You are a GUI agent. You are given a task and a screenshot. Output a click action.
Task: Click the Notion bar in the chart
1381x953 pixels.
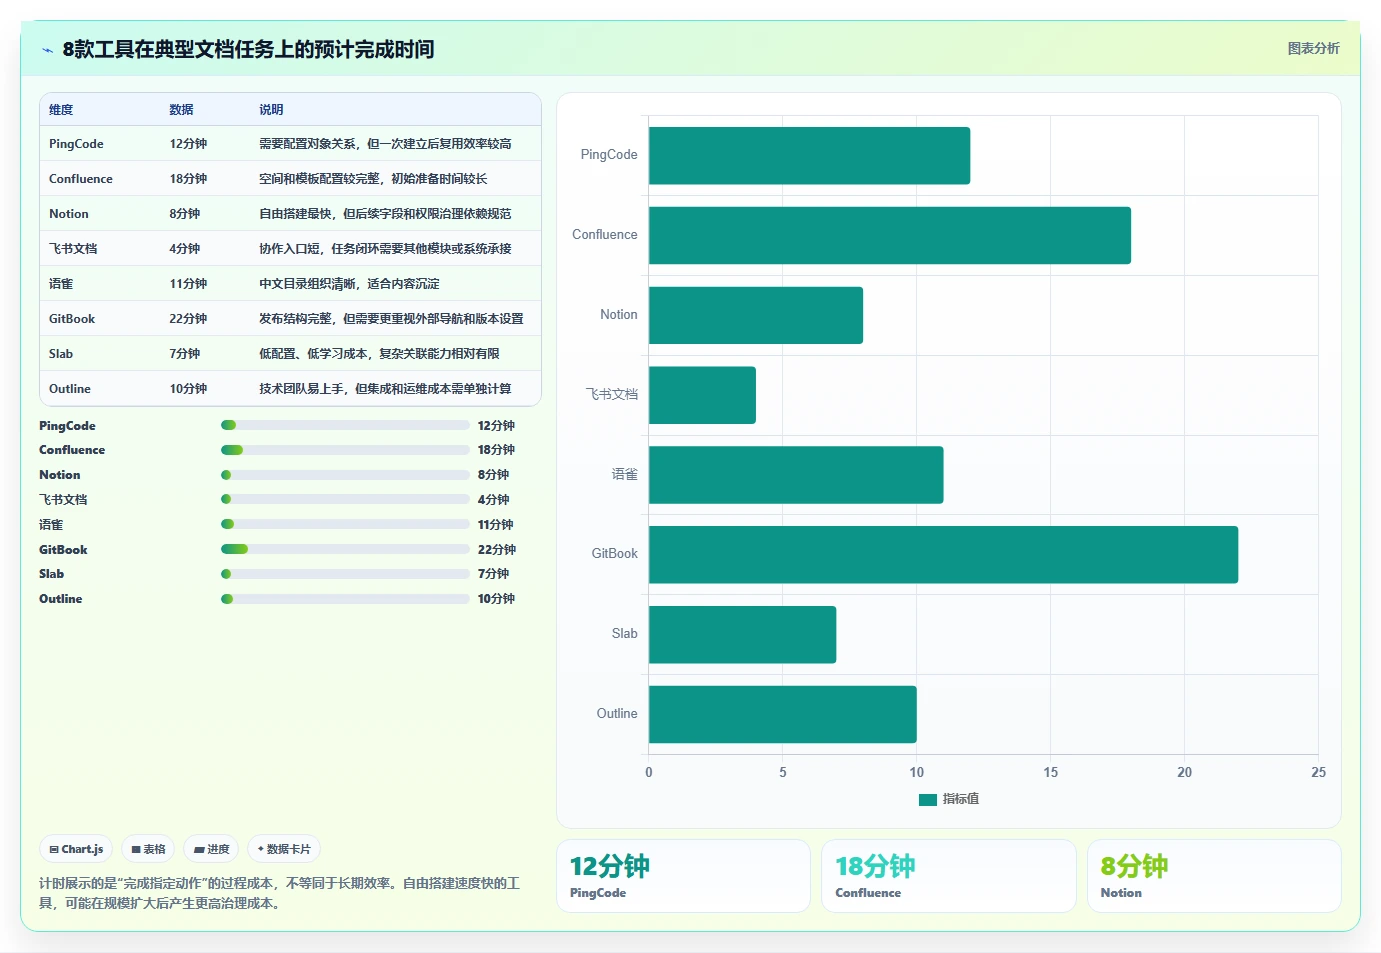click(x=756, y=315)
